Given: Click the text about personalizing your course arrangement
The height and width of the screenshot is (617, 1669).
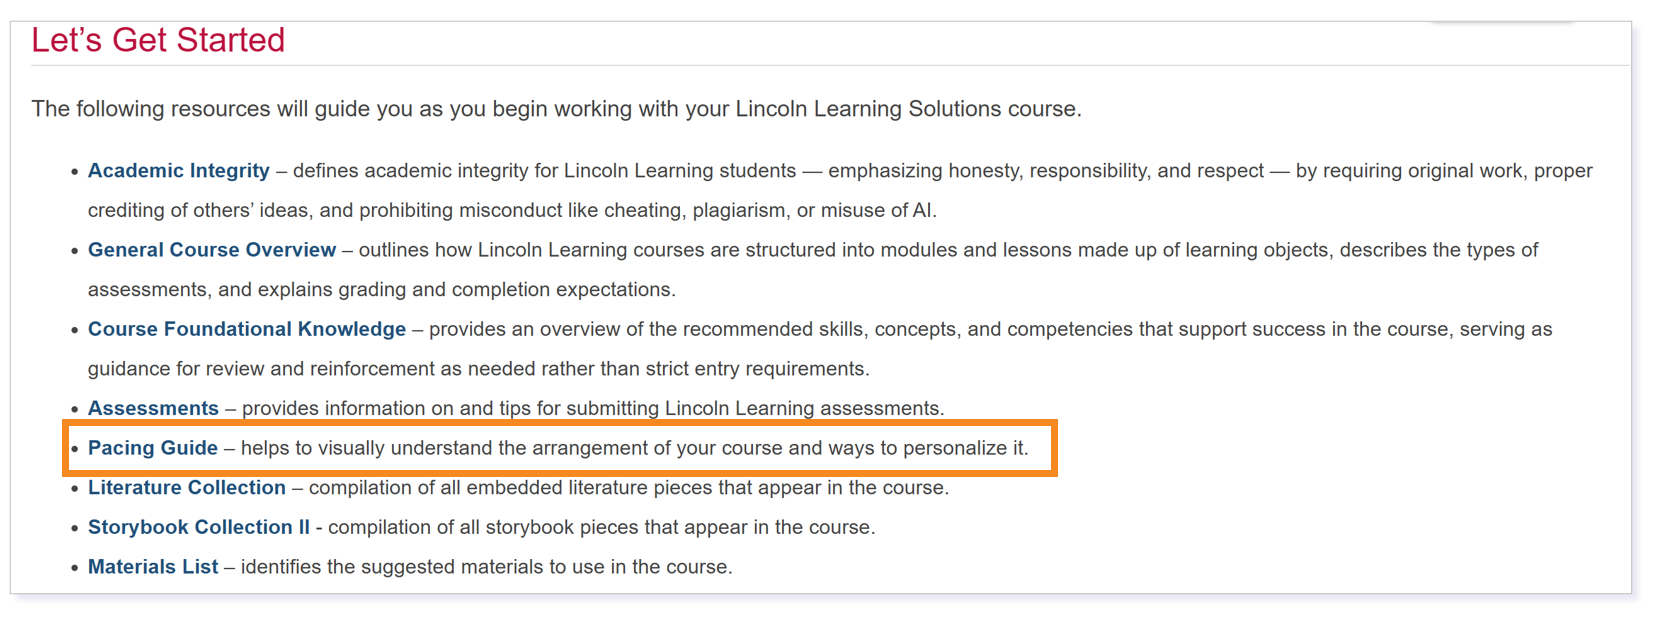Looking at the screenshot, I should click(634, 448).
